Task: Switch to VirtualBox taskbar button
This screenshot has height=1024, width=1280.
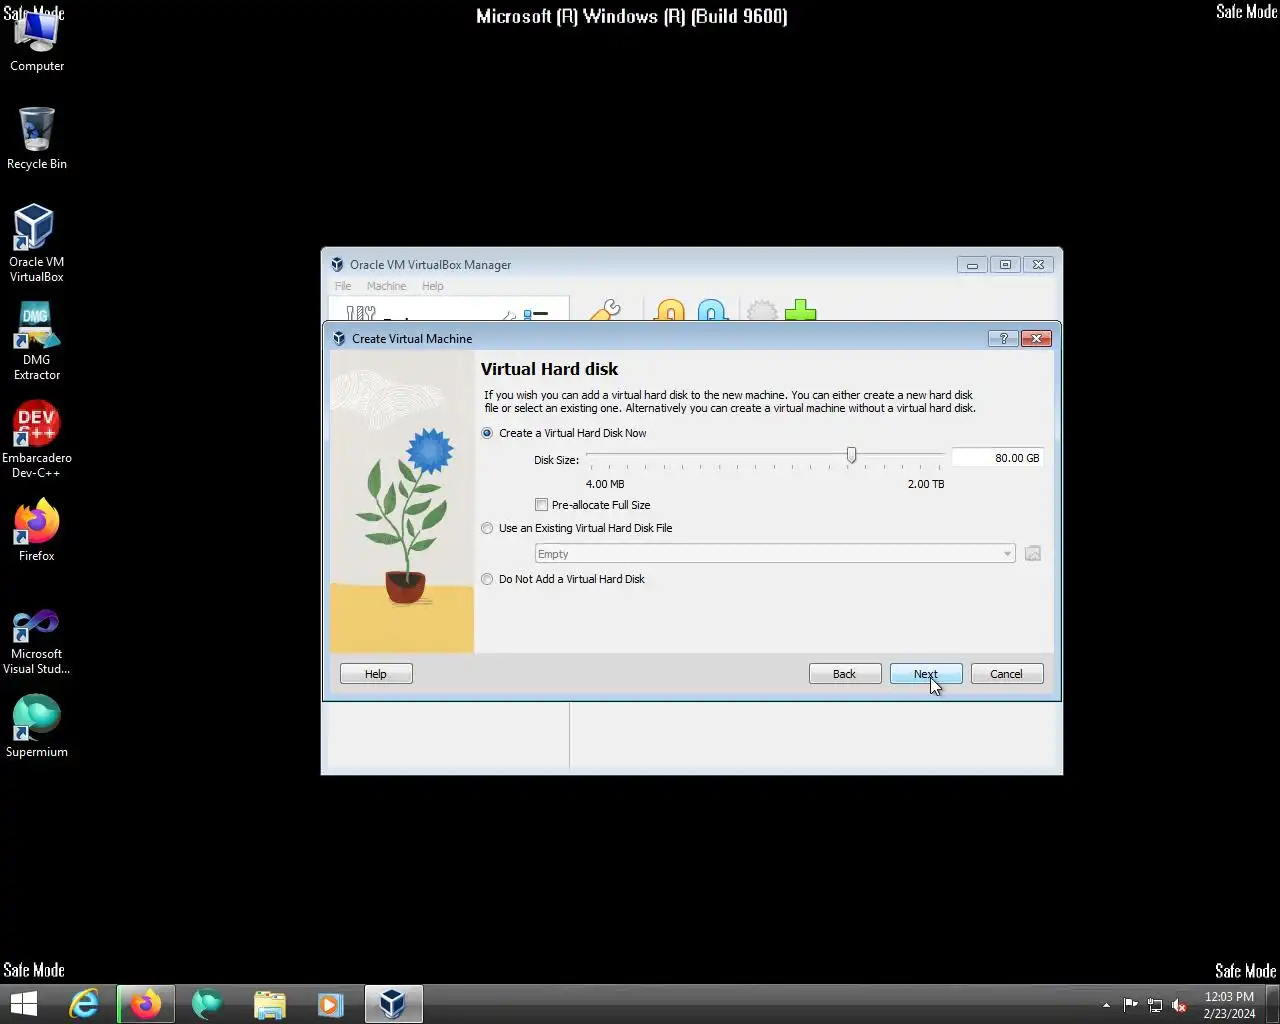Action: pyautogui.click(x=393, y=1004)
